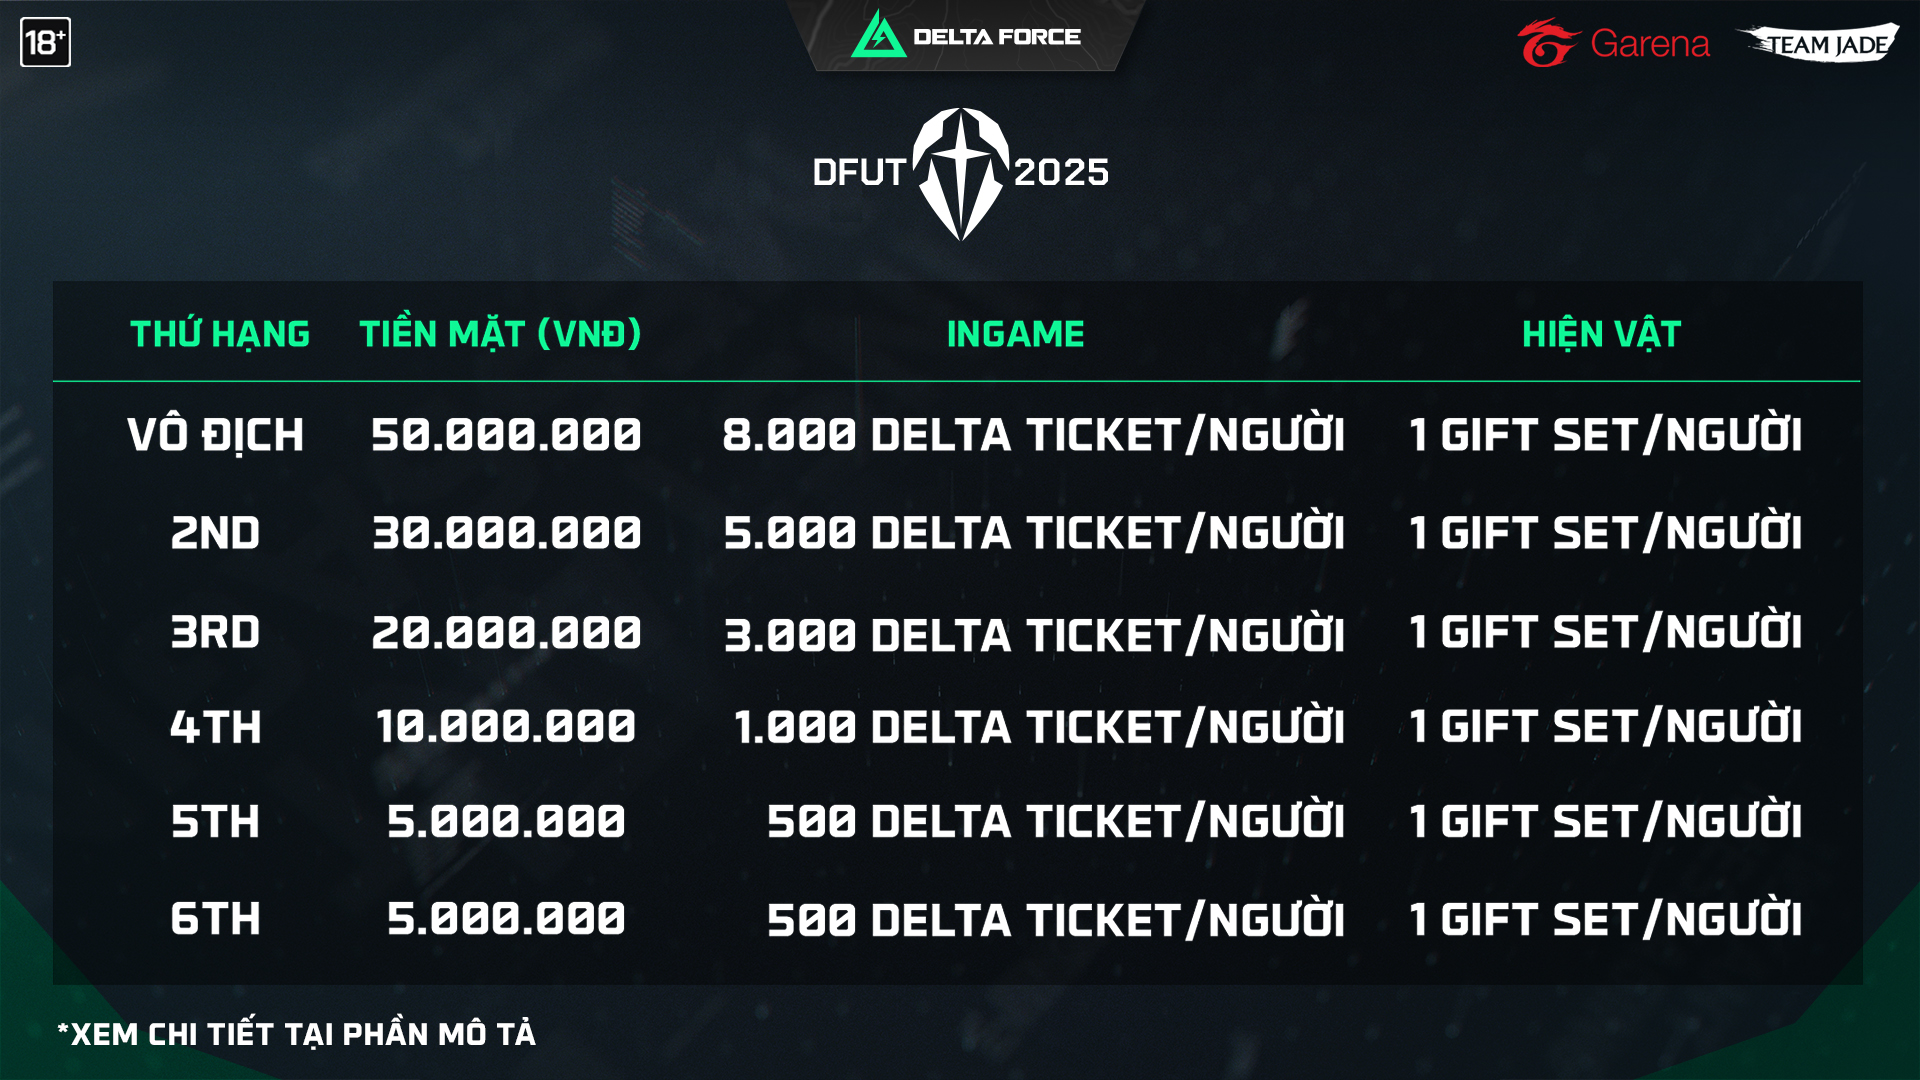Click the 18+ age rating badge

[45, 42]
